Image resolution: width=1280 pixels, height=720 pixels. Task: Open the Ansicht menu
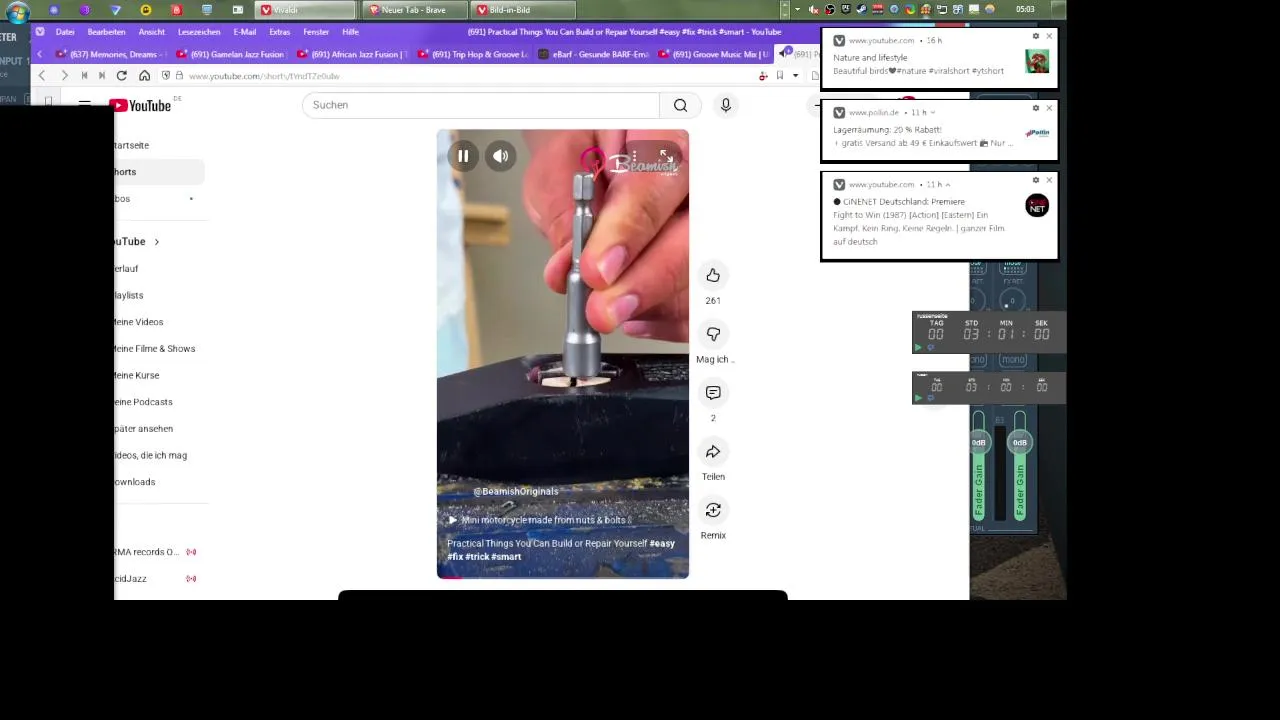[152, 32]
